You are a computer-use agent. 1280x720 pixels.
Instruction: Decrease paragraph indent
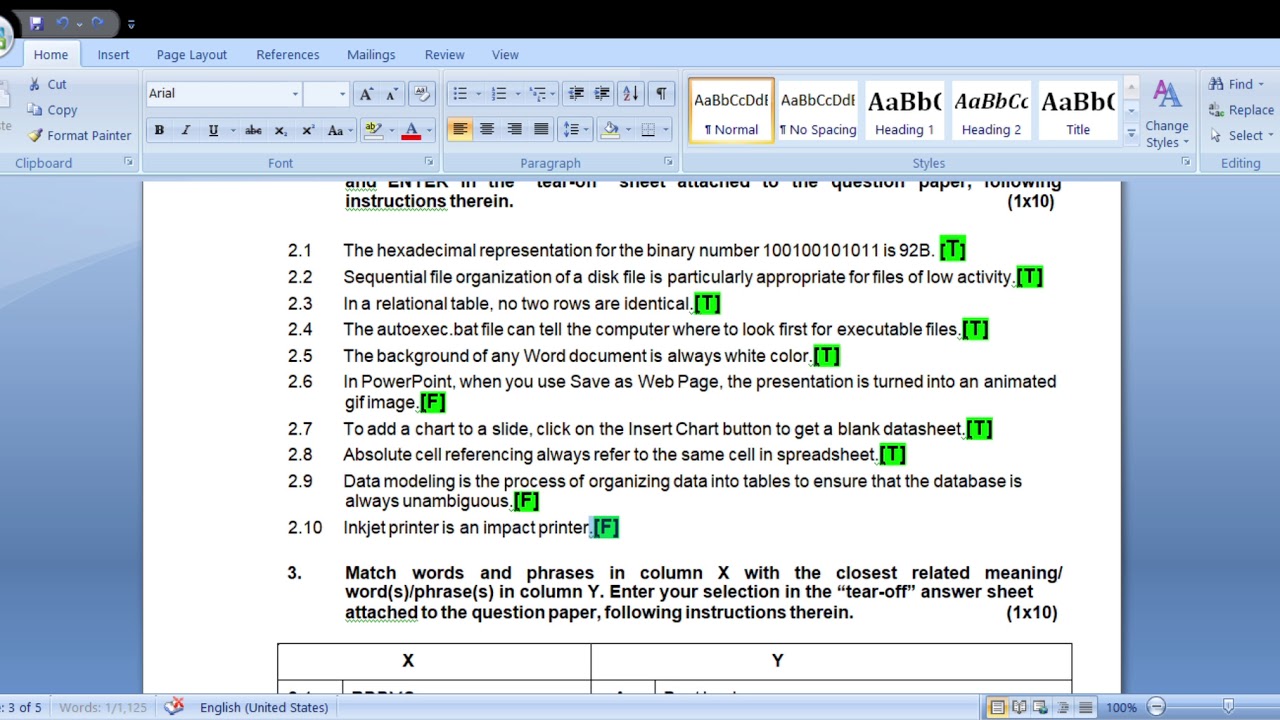(576, 93)
